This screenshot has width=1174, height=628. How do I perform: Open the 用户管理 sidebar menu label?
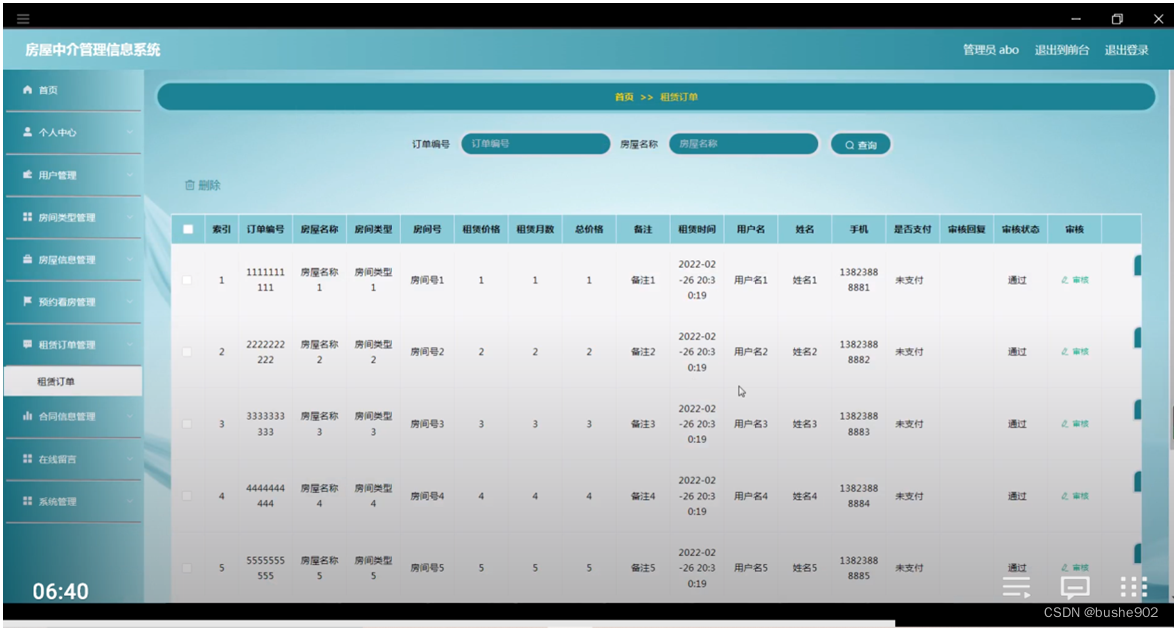tap(58, 175)
